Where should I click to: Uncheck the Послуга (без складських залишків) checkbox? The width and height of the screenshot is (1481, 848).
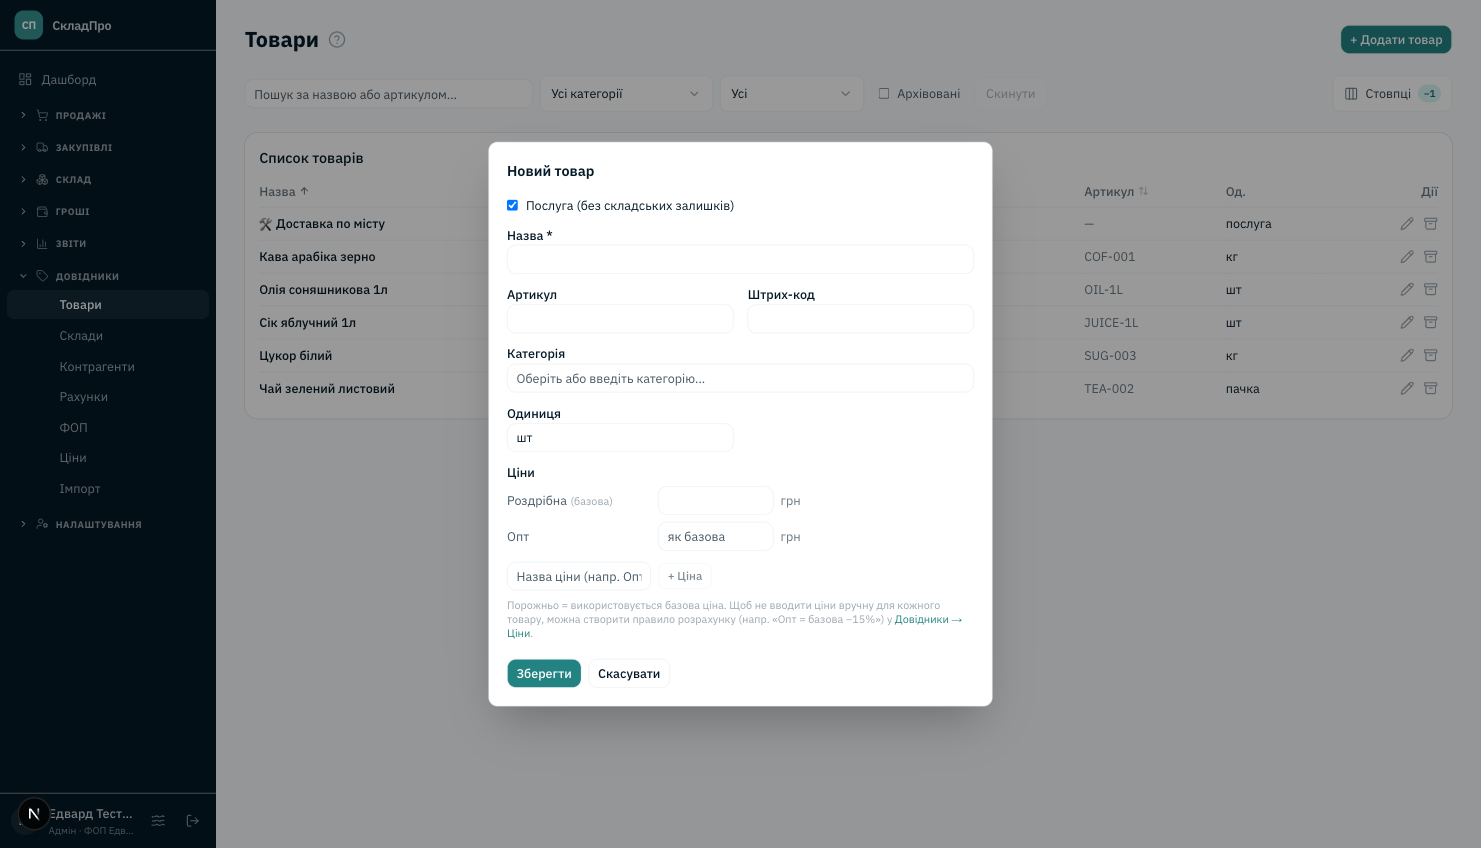tap(513, 206)
